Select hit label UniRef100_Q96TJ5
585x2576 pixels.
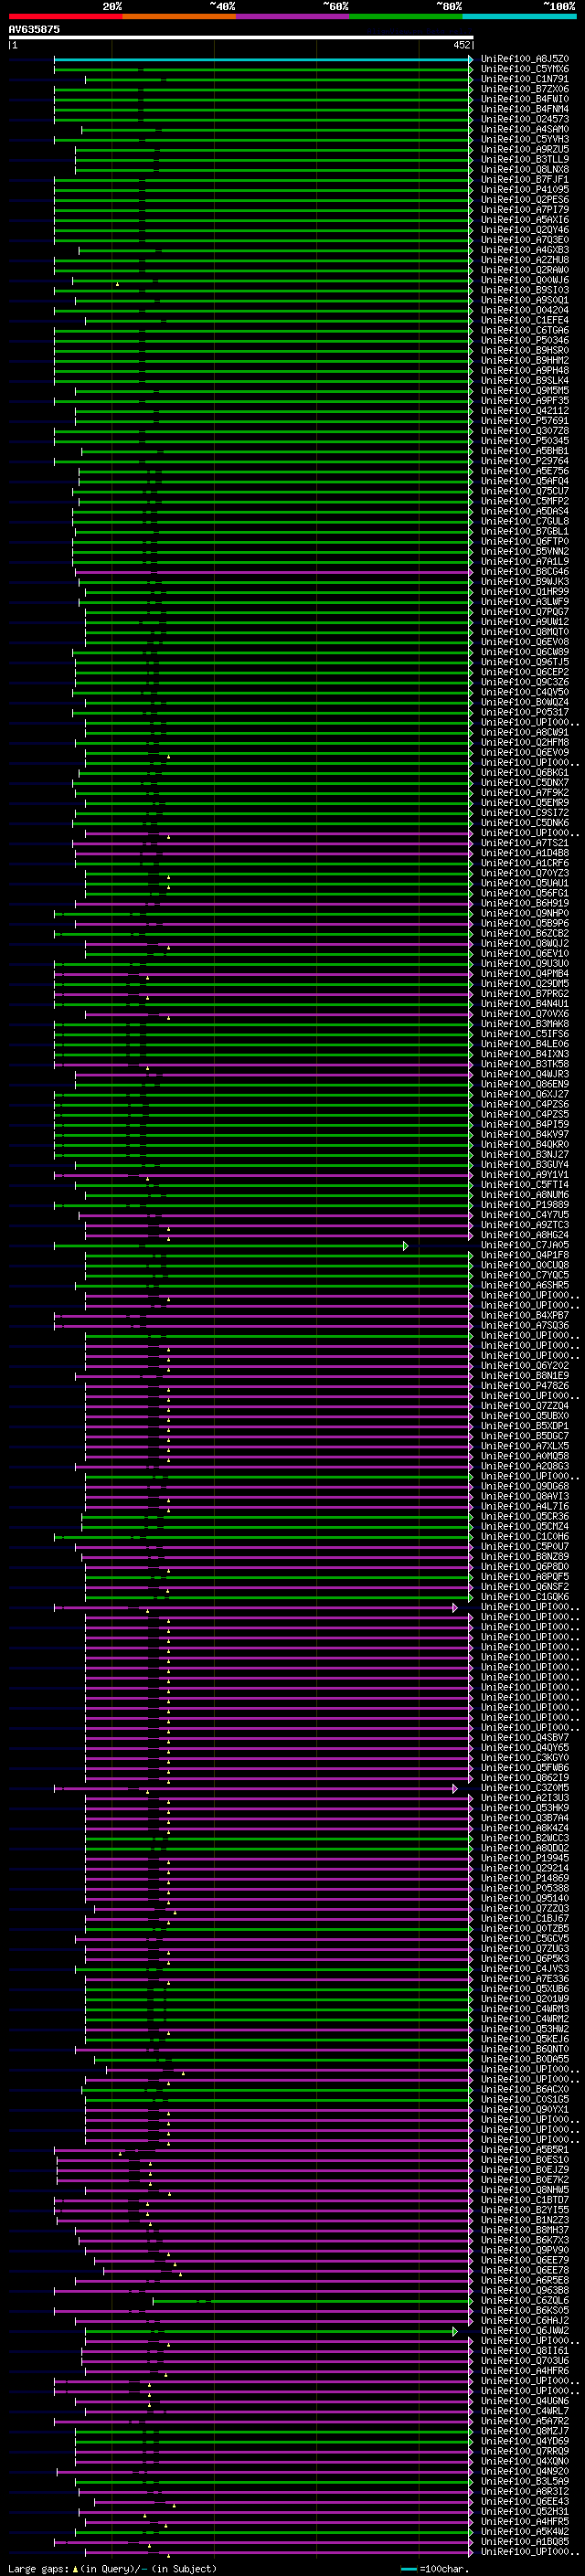click(x=525, y=662)
